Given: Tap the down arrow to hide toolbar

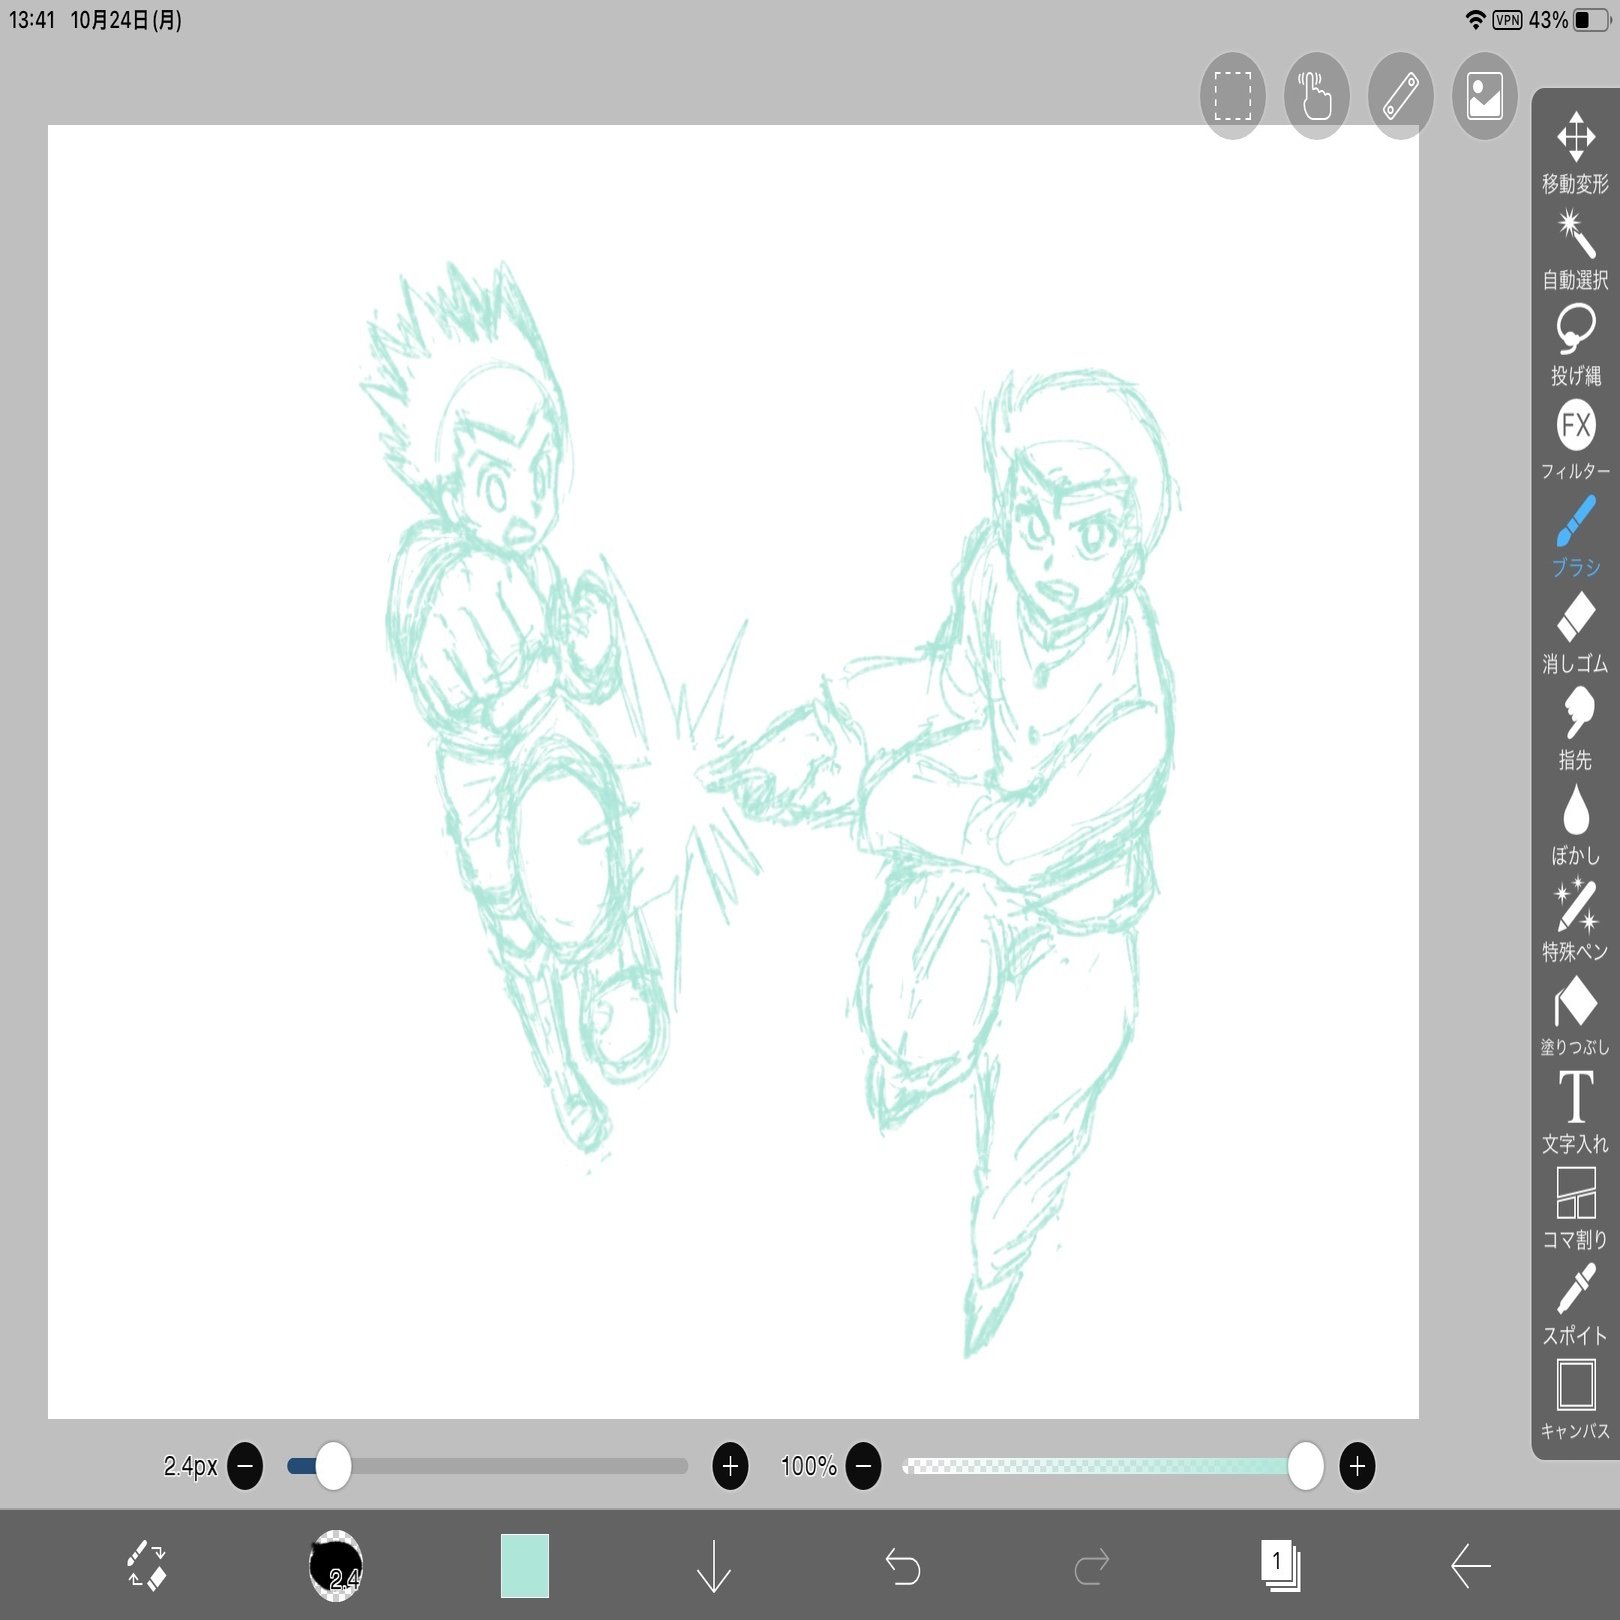Looking at the screenshot, I should [714, 1566].
